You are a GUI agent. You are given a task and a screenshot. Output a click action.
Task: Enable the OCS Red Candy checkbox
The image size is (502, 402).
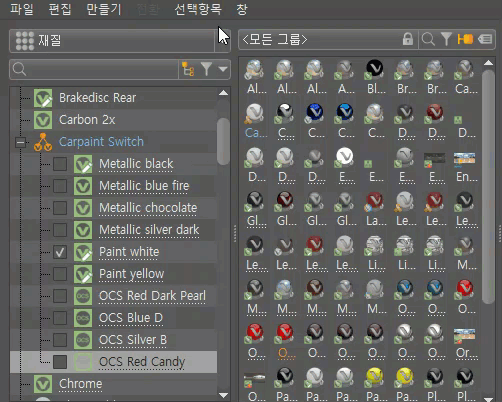coord(60,362)
